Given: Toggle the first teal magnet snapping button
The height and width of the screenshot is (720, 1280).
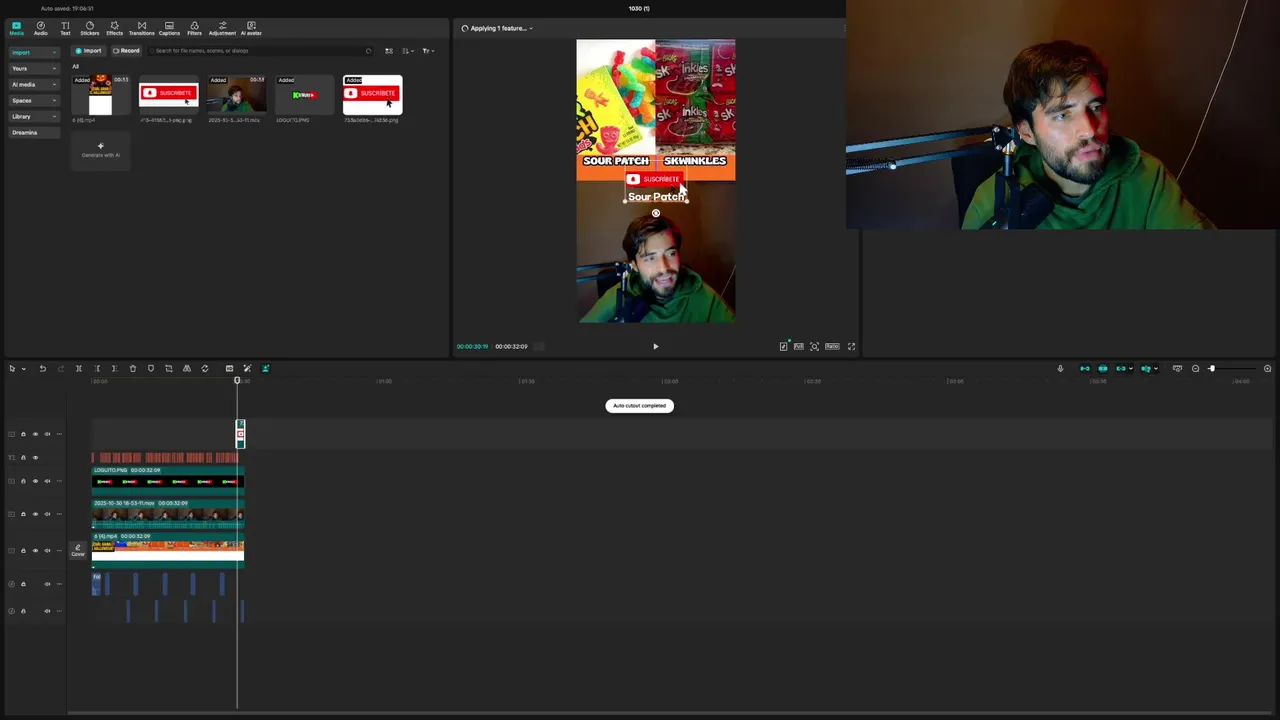Looking at the screenshot, I should (1085, 369).
